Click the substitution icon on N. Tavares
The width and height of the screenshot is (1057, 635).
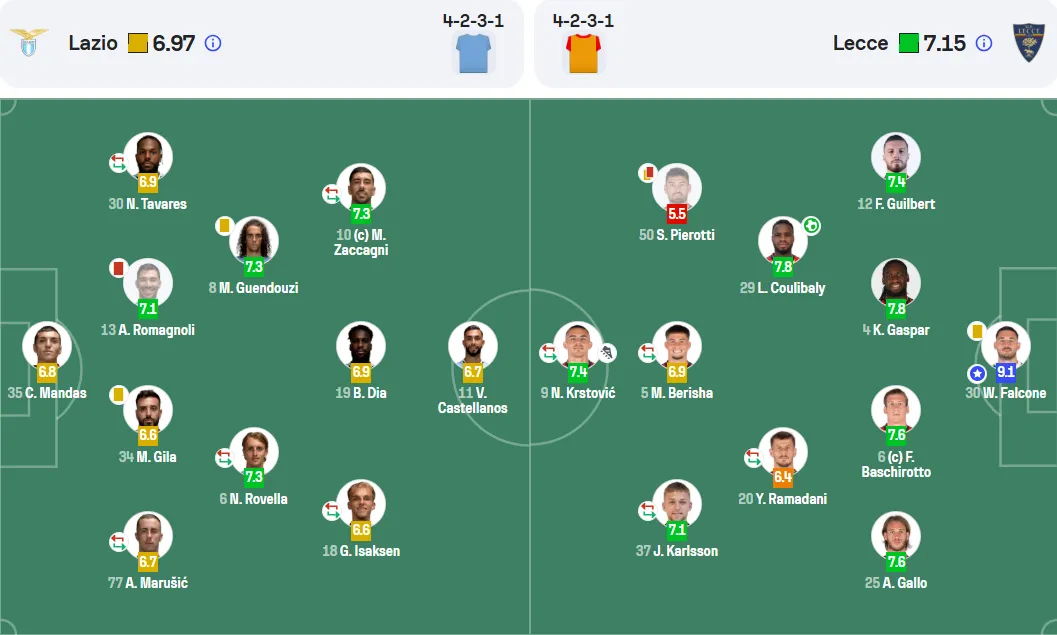118,162
